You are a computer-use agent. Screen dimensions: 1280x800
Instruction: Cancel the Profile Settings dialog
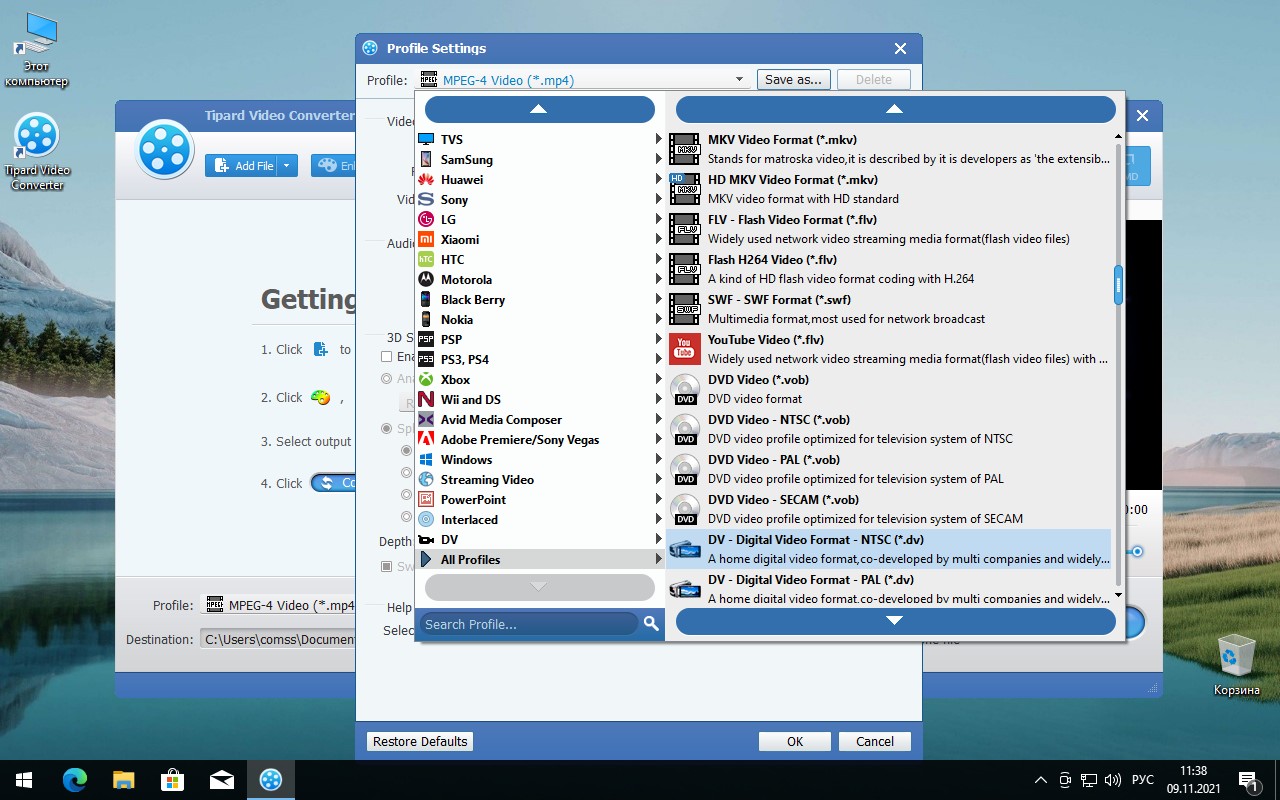(x=875, y=741)
